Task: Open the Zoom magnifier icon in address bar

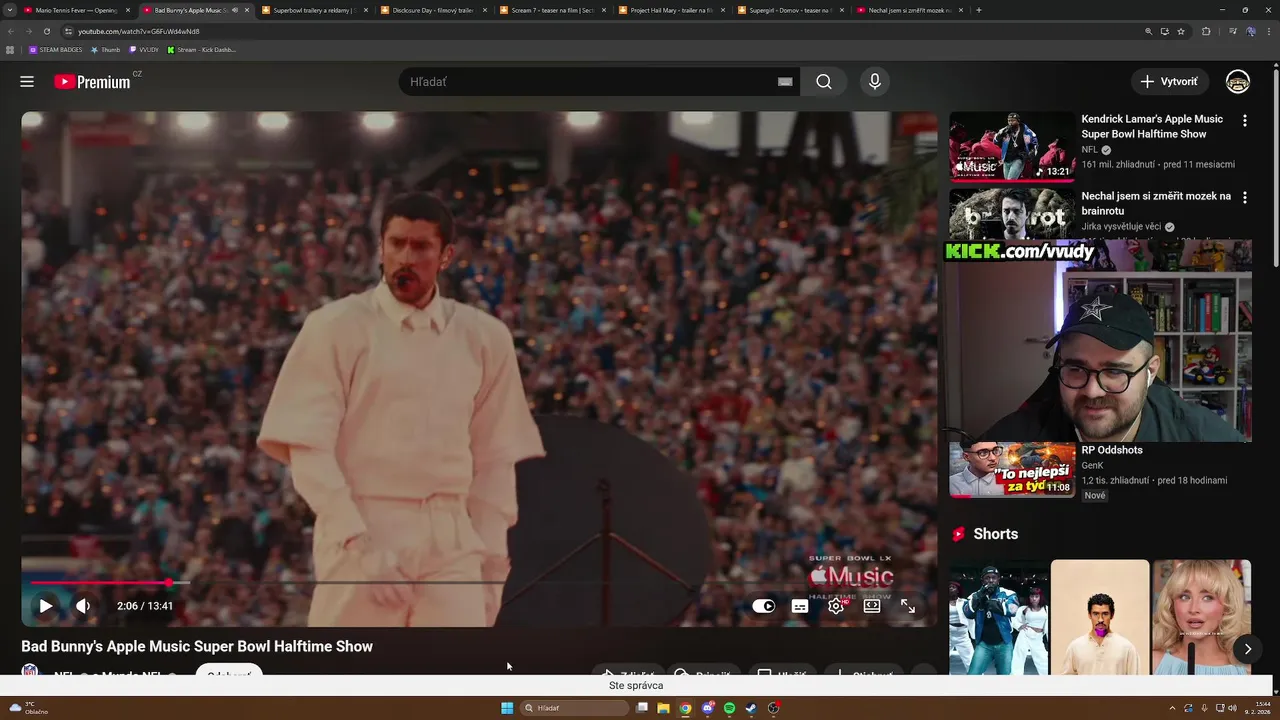Action: 1148,31
